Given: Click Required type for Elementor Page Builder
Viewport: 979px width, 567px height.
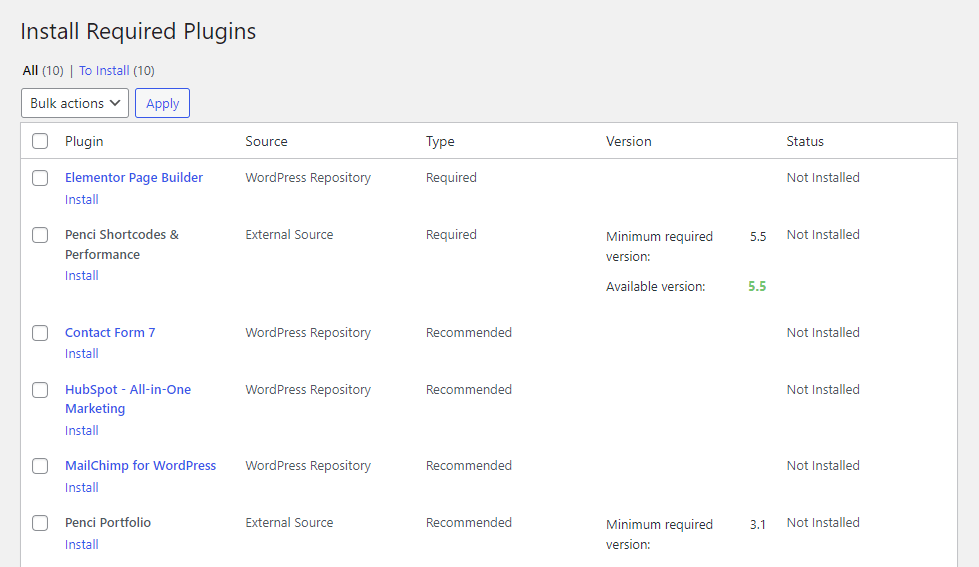Looking at the screenshot, I should 451,177.
